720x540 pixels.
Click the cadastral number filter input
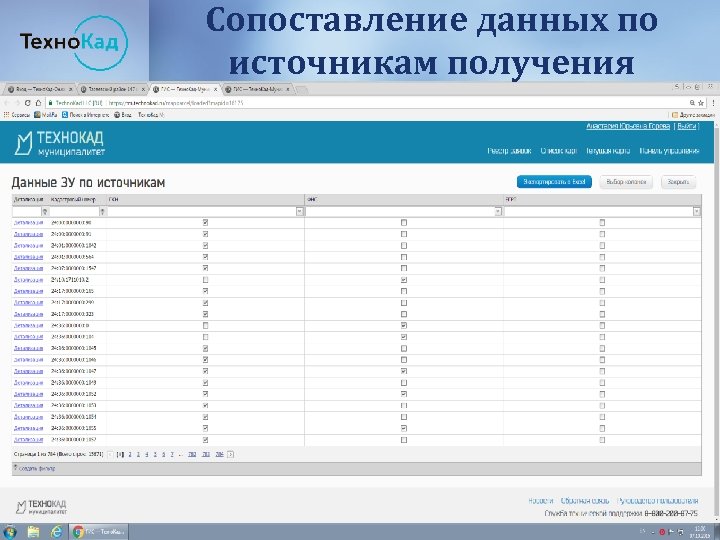(x=74, y=211)
